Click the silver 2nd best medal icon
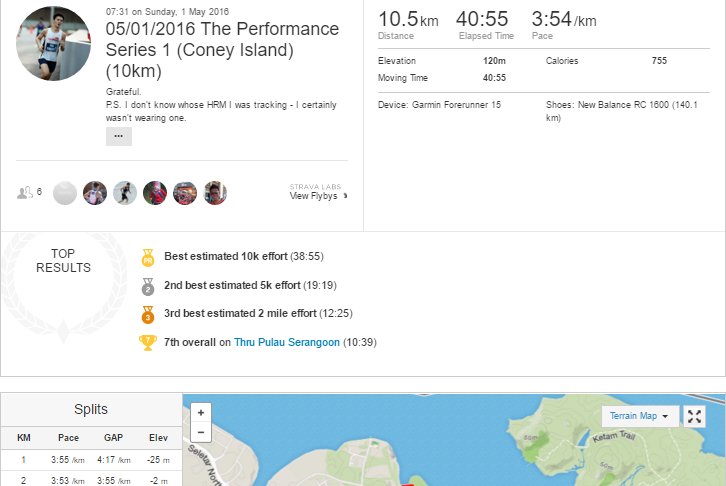This screenshot has width=726, height=486. [148, 287]
